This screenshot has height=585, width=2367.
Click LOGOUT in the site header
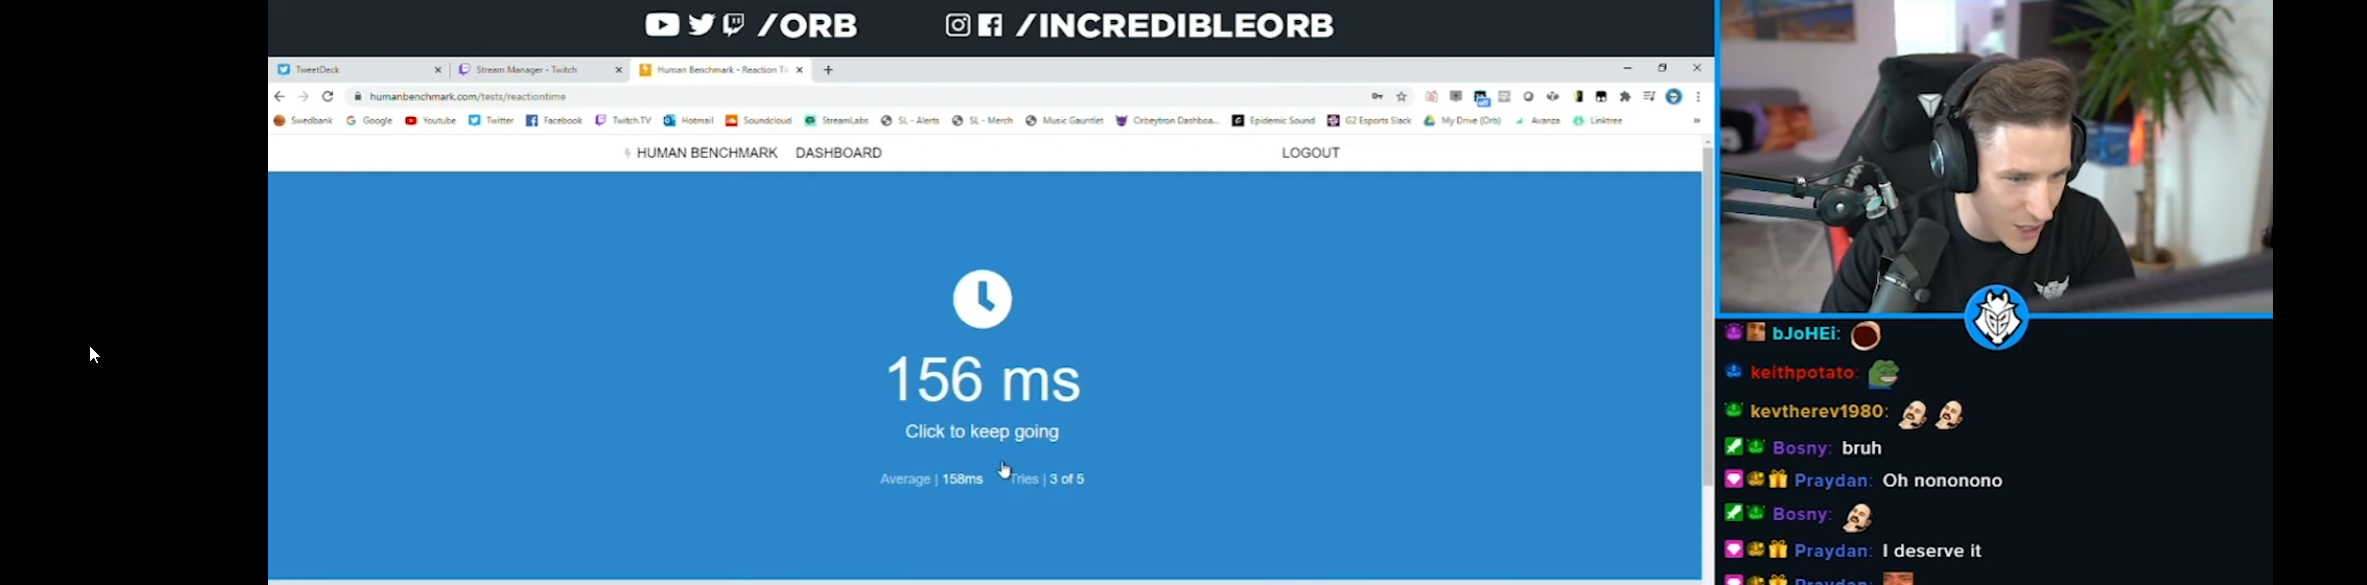[1310, 153]
